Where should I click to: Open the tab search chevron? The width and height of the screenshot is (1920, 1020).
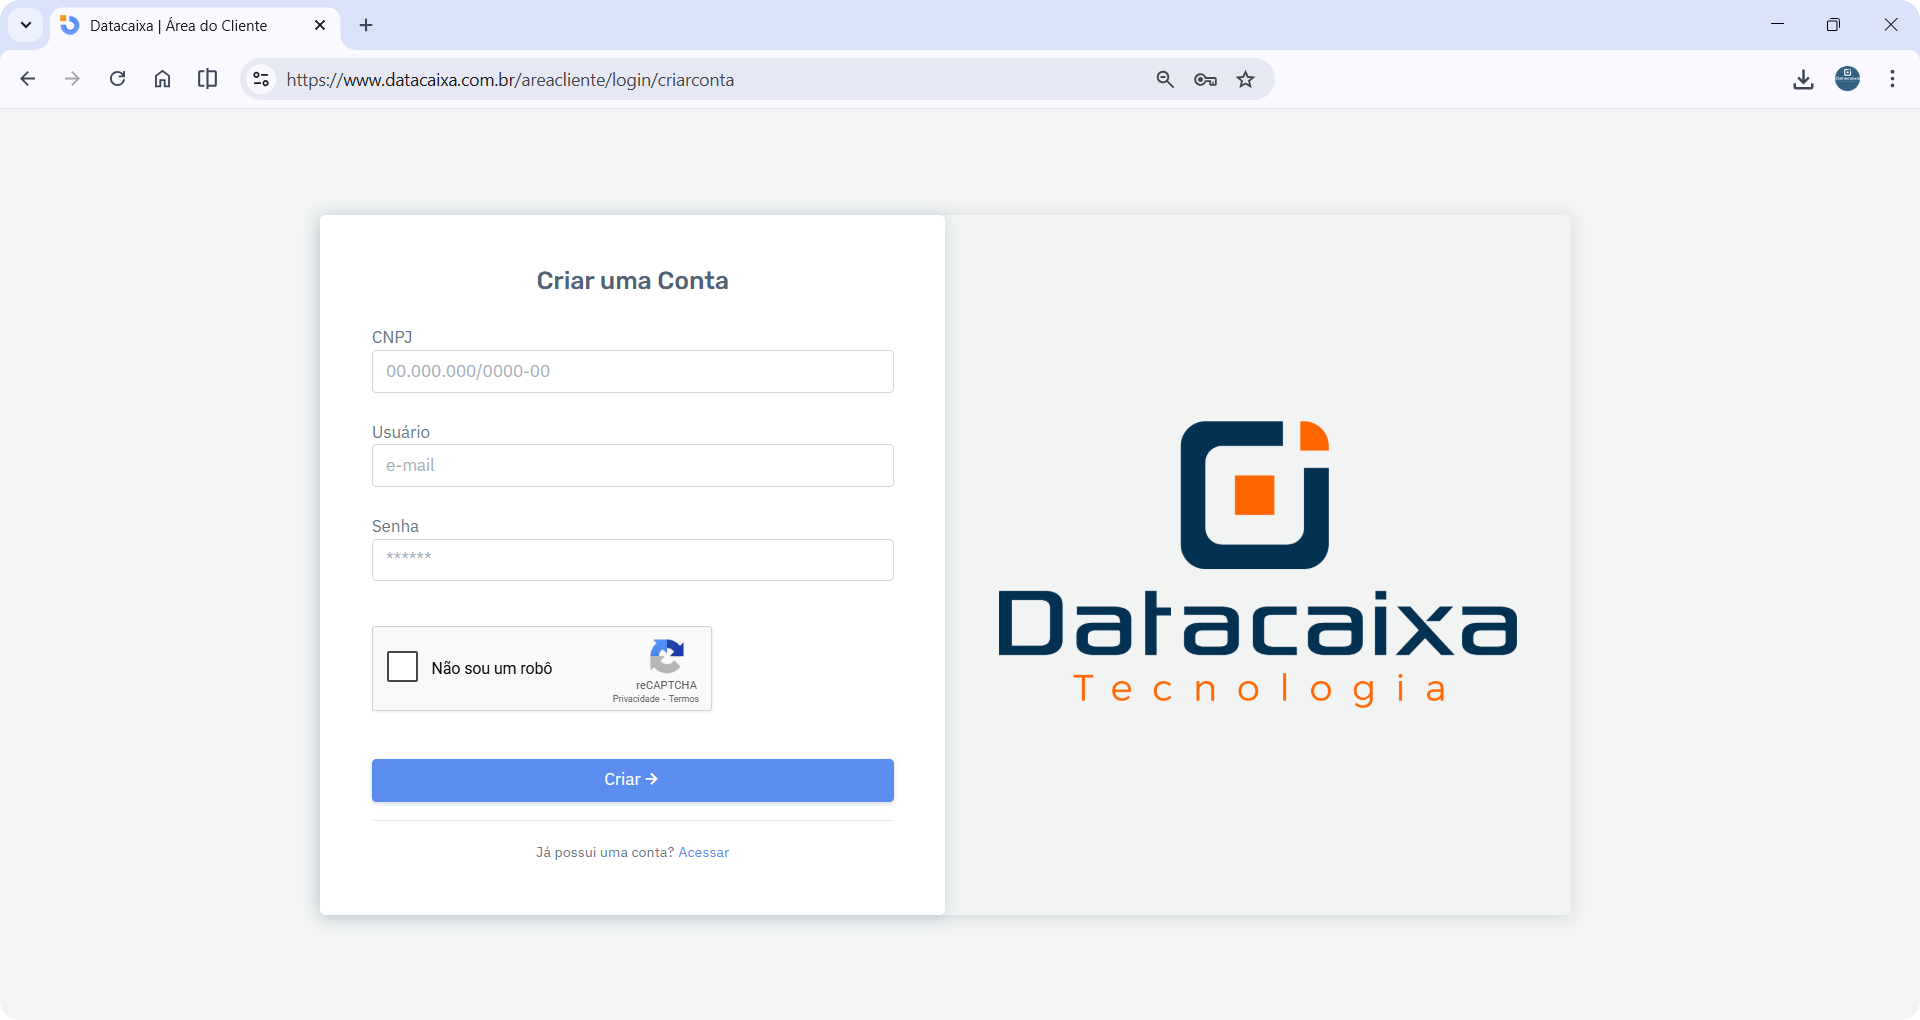(25, 25)
